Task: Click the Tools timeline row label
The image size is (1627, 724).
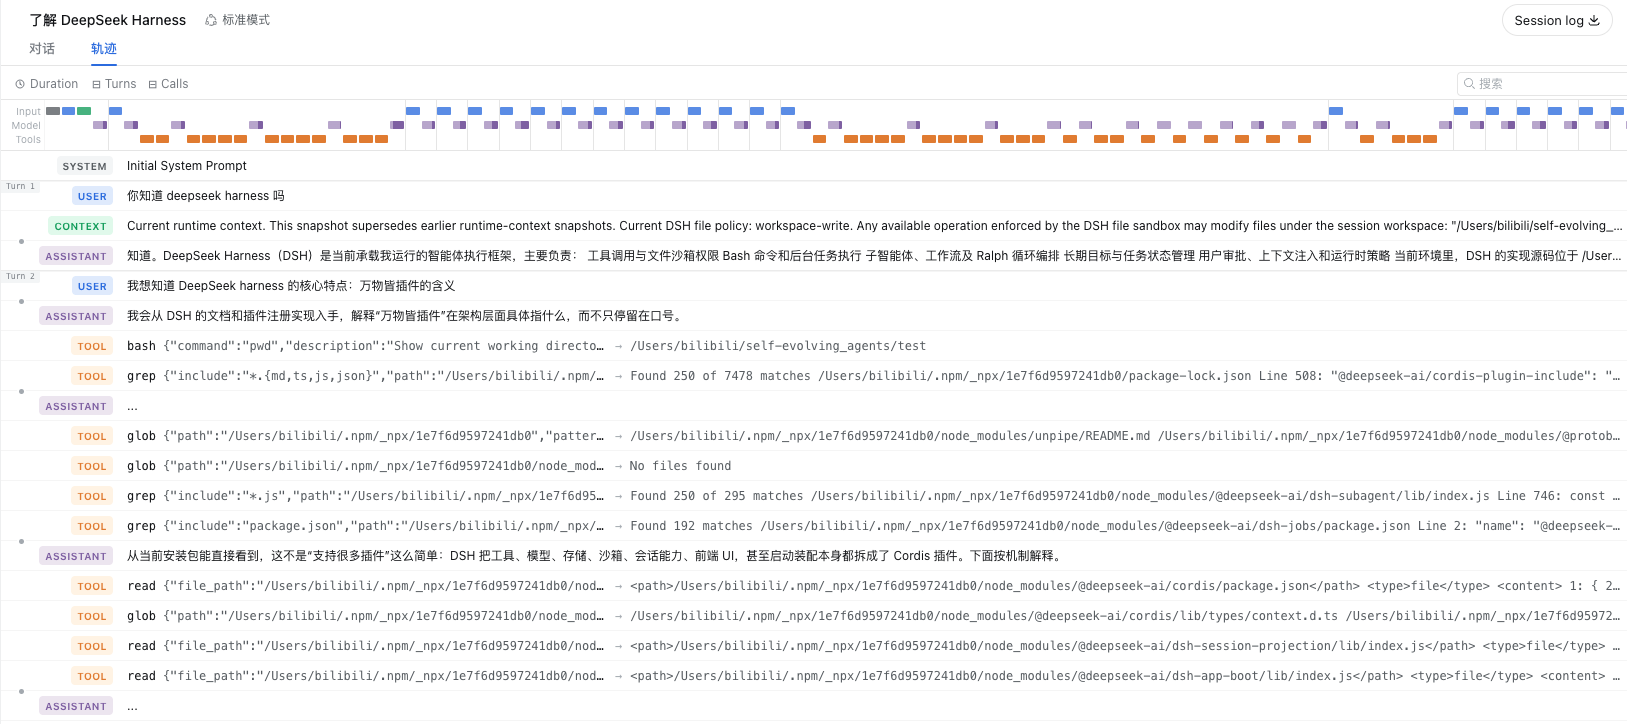Action: pyautogui.click(x=28, y=140)
